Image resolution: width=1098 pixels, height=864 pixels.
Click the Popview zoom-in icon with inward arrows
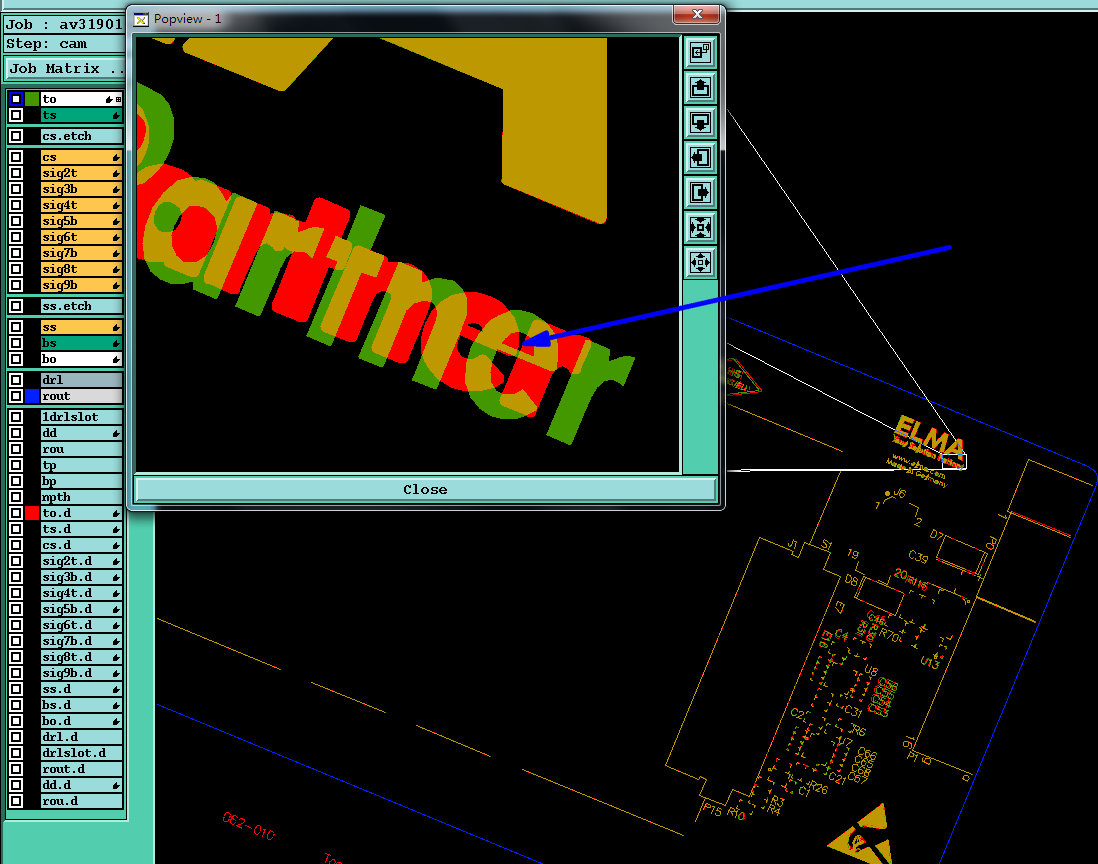(x=700, y=228)
